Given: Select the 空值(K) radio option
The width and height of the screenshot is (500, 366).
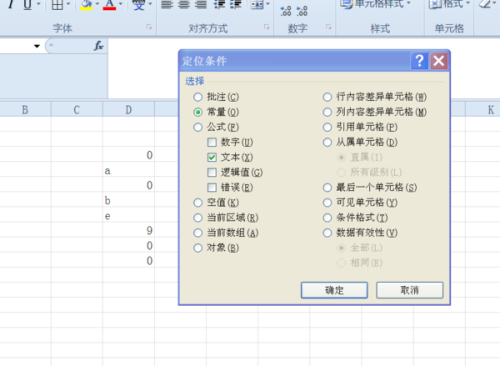Looking at the screenshot, I should [x=216, y=202].
